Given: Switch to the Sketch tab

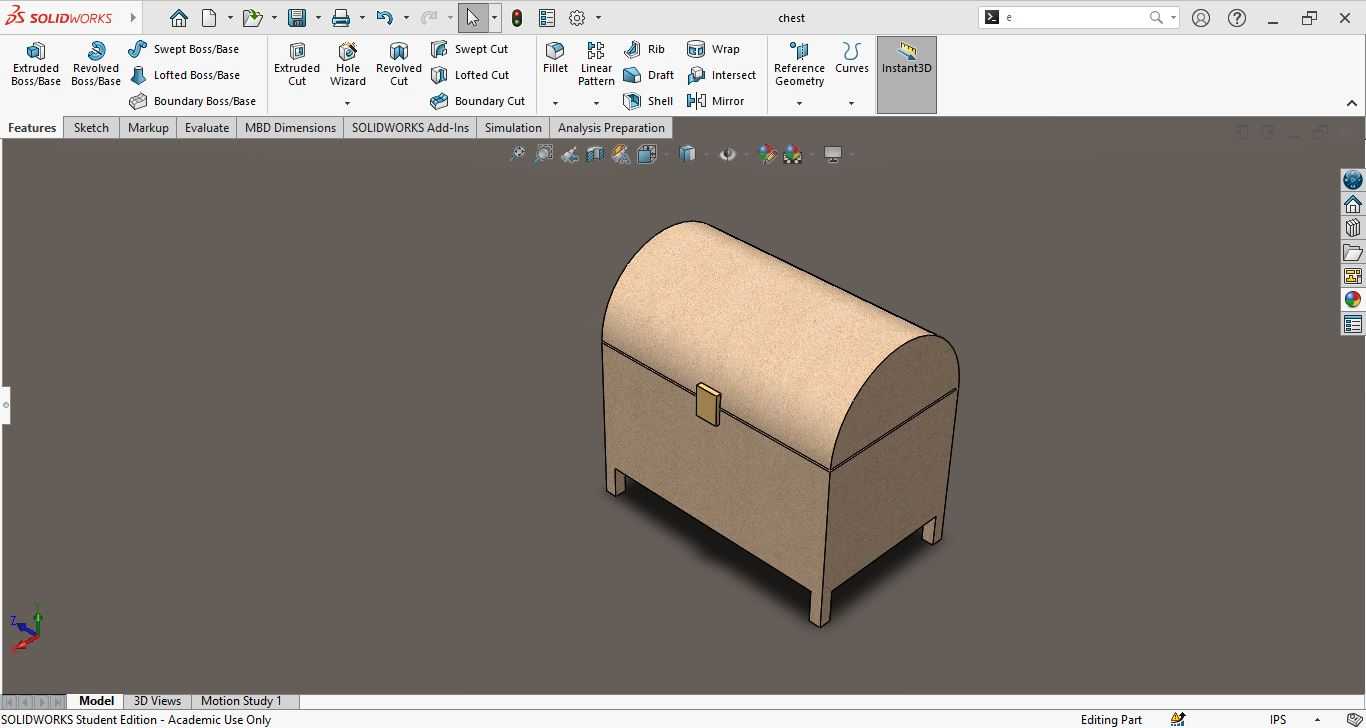Looking at the screenshot, I should click(x=91, y=128).
